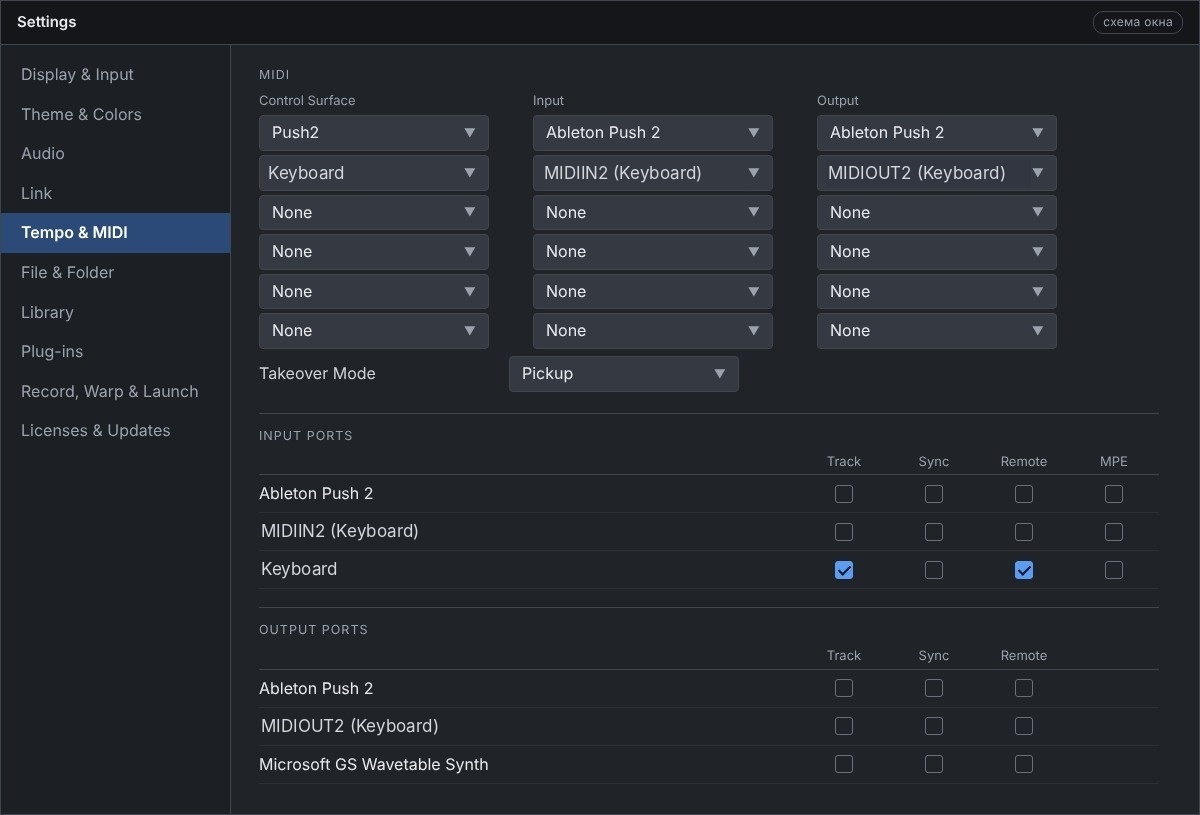
Task: Expand the Ableton Push 2 output dropdown
Action: point(936,133)
